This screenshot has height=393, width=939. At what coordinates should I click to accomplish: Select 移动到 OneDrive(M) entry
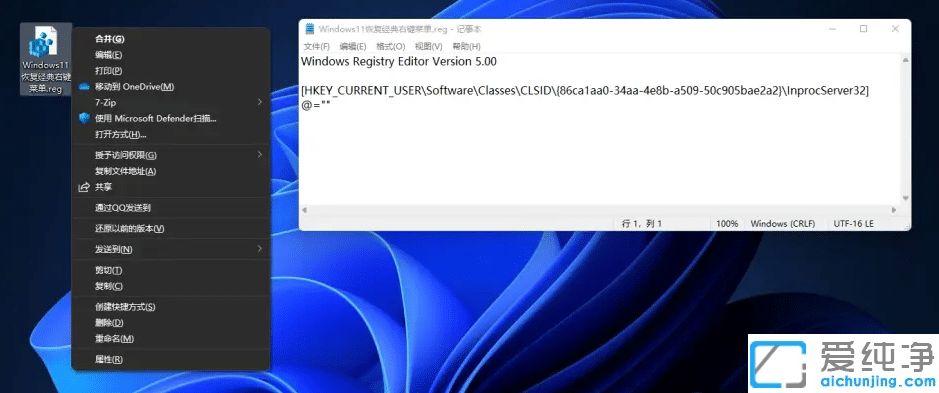tap(171, 87)
